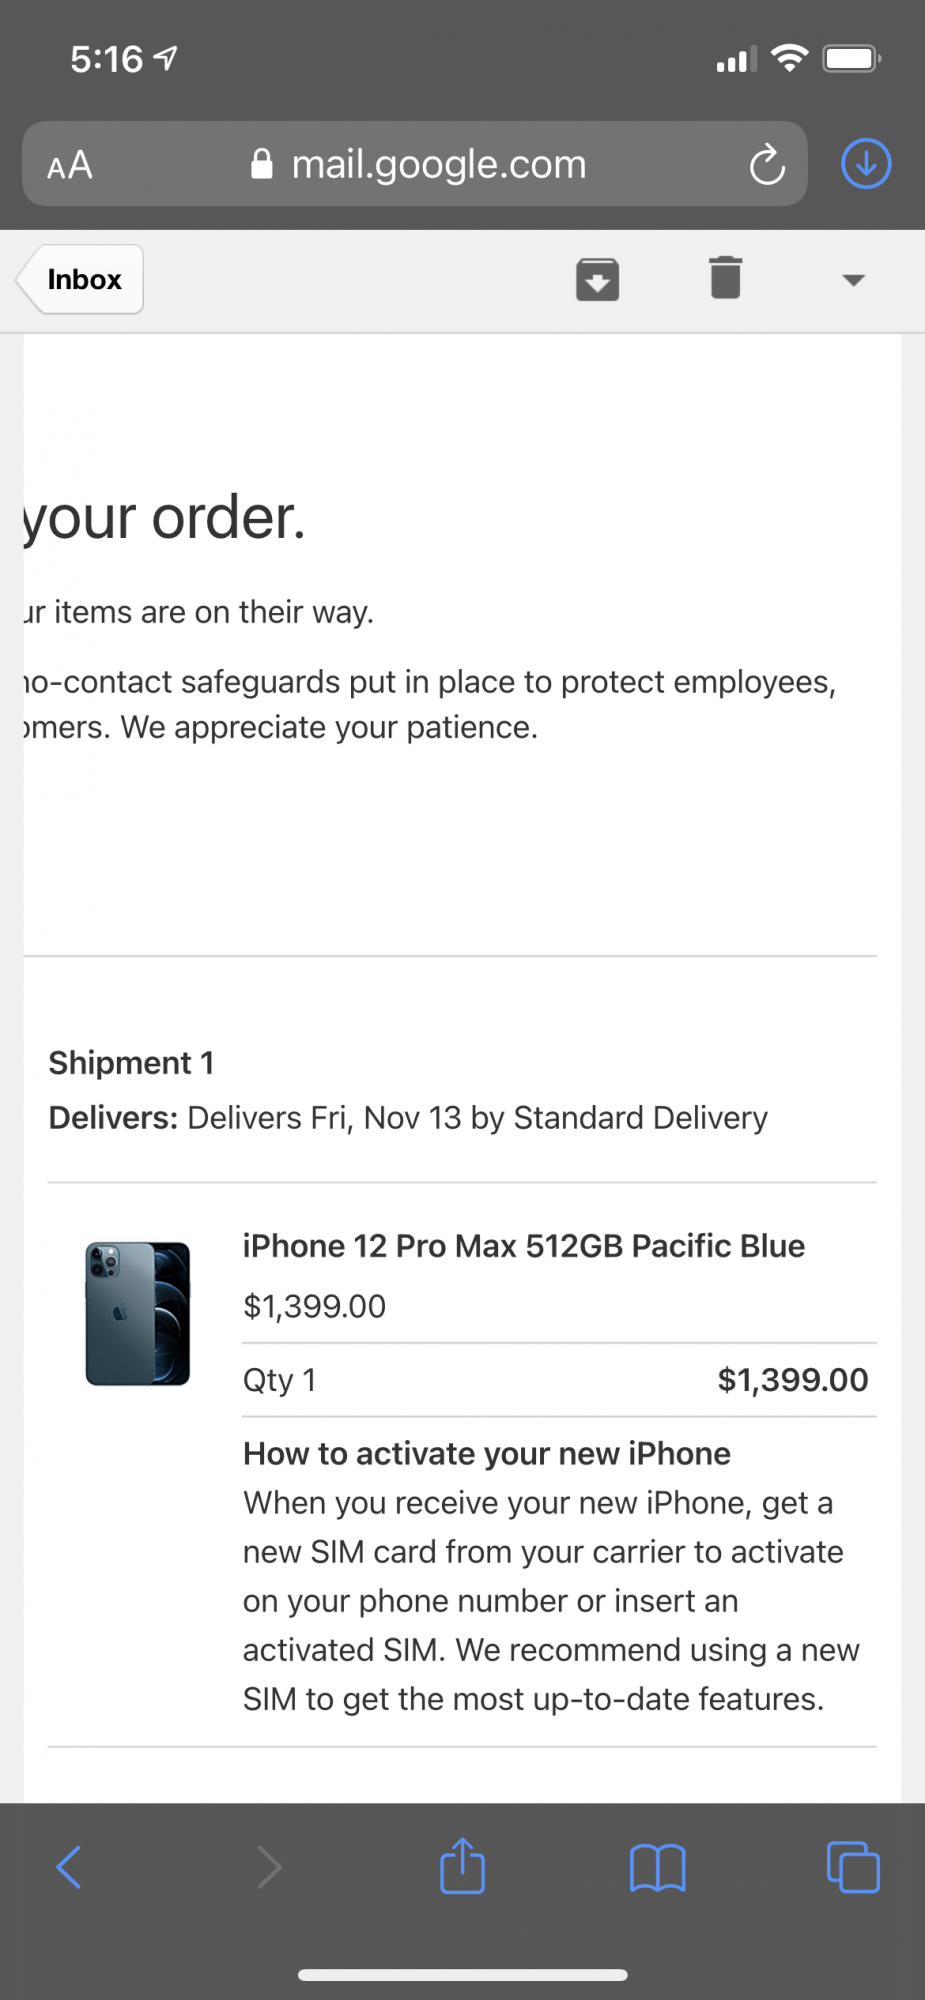The image size is (925, 2000).
Task: Tap the Safari downloads icon
Action: tap(866, 164)
